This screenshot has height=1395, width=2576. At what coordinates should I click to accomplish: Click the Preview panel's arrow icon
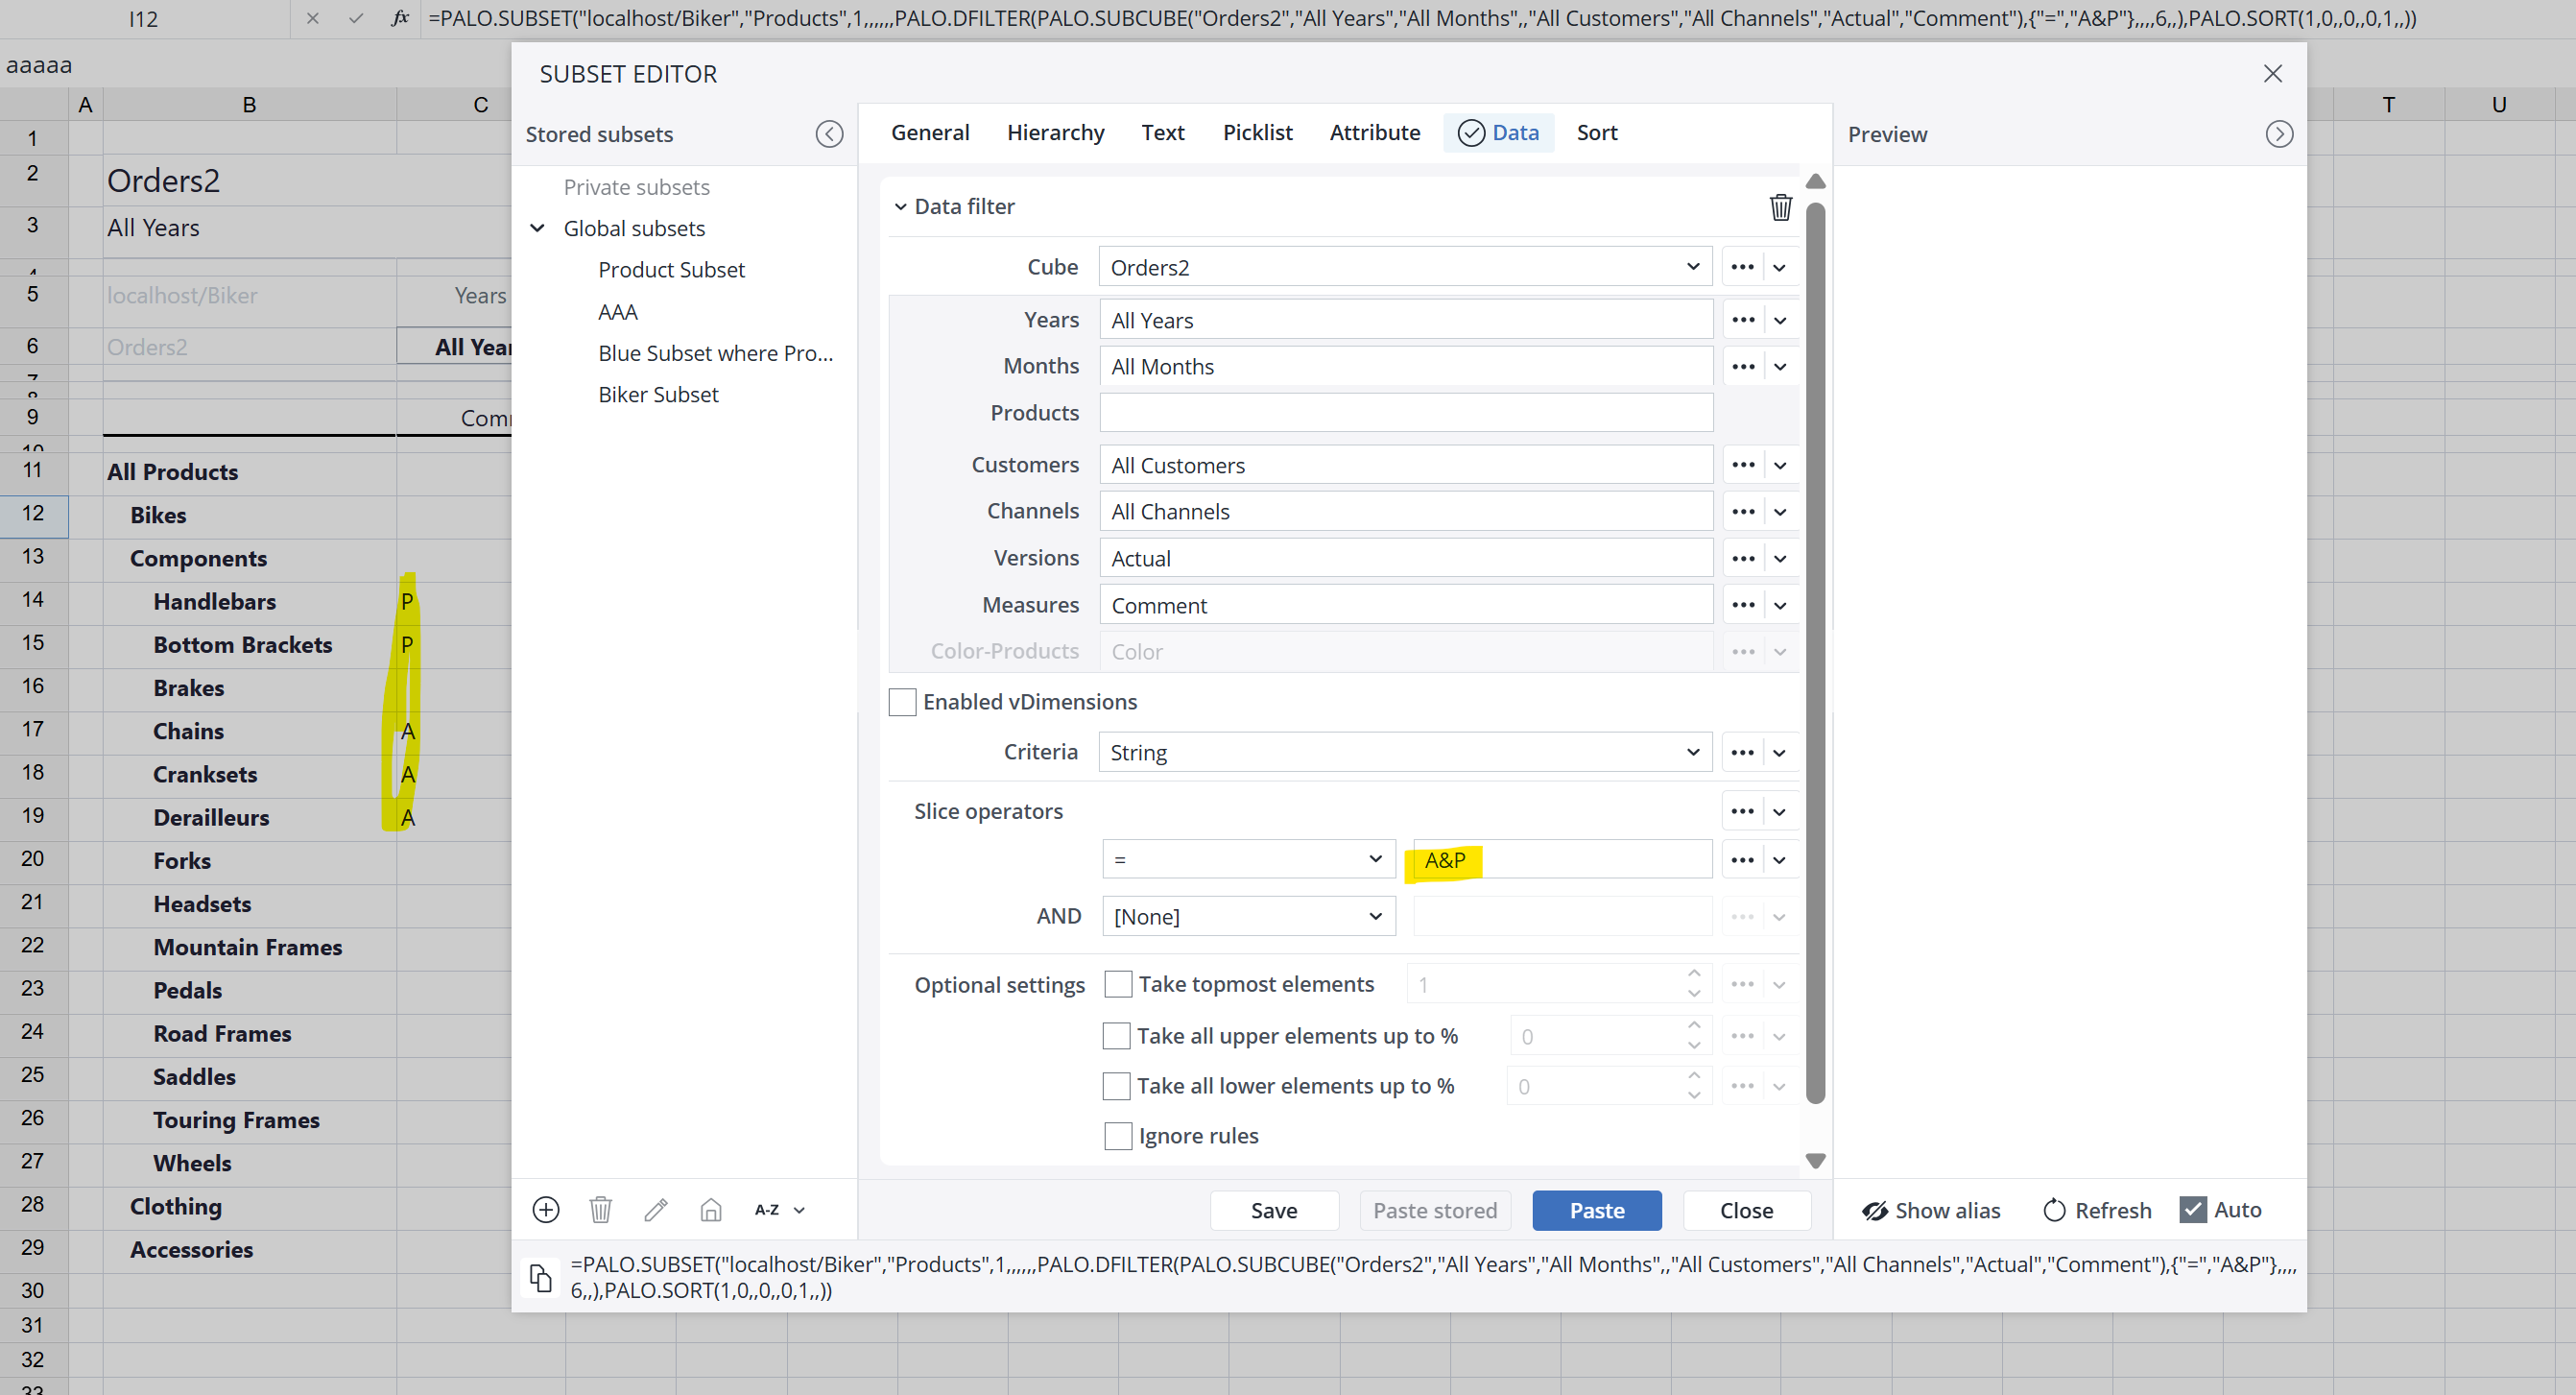2278,134
